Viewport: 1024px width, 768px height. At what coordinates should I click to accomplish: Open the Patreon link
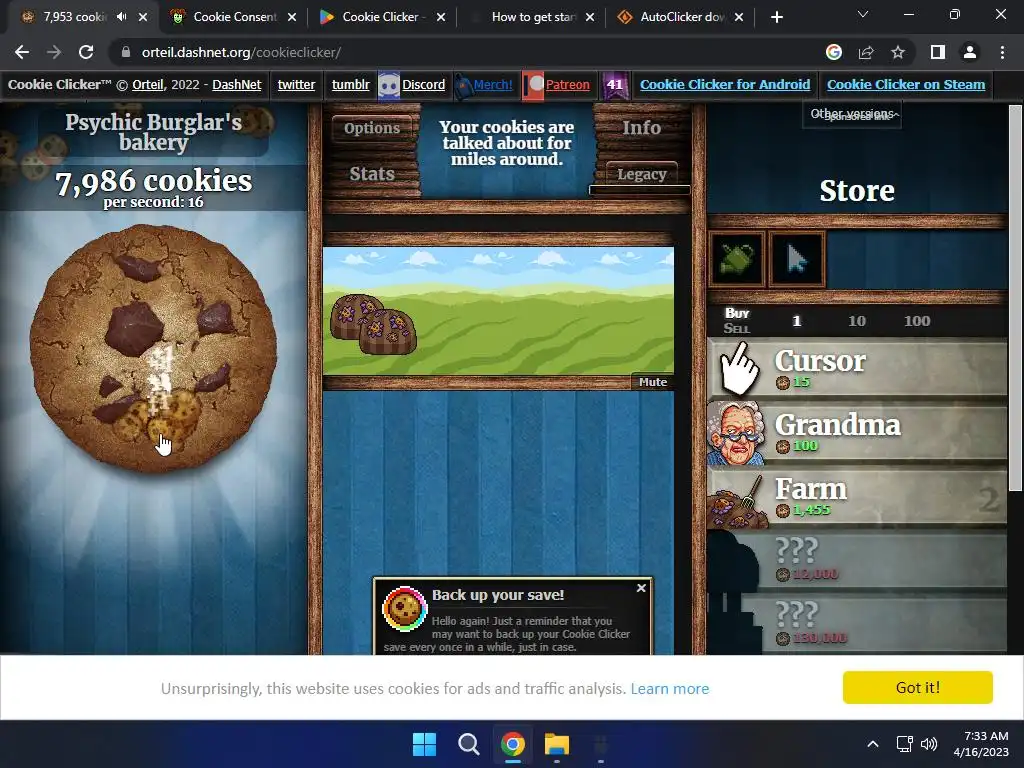(568, 84)
